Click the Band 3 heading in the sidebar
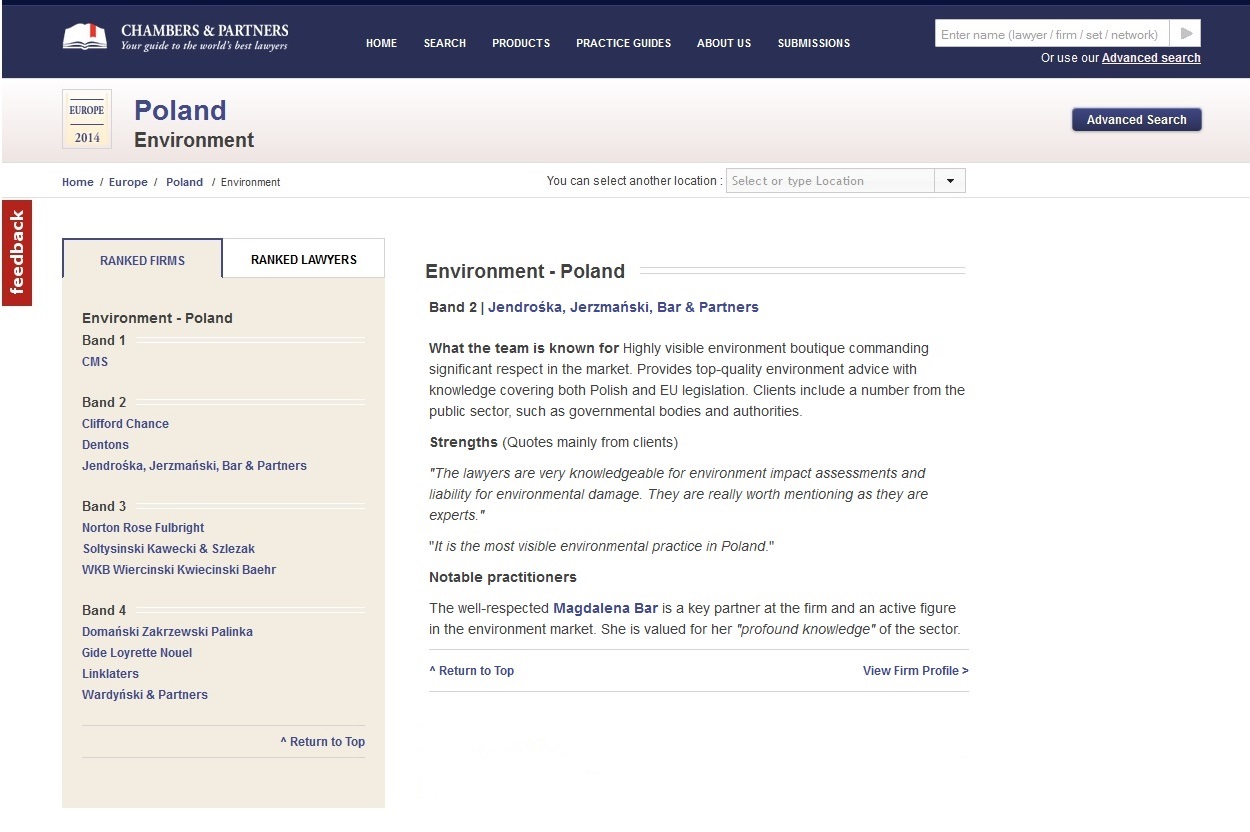This screenshot has height=832, width=1250. [x=104, y=507]
